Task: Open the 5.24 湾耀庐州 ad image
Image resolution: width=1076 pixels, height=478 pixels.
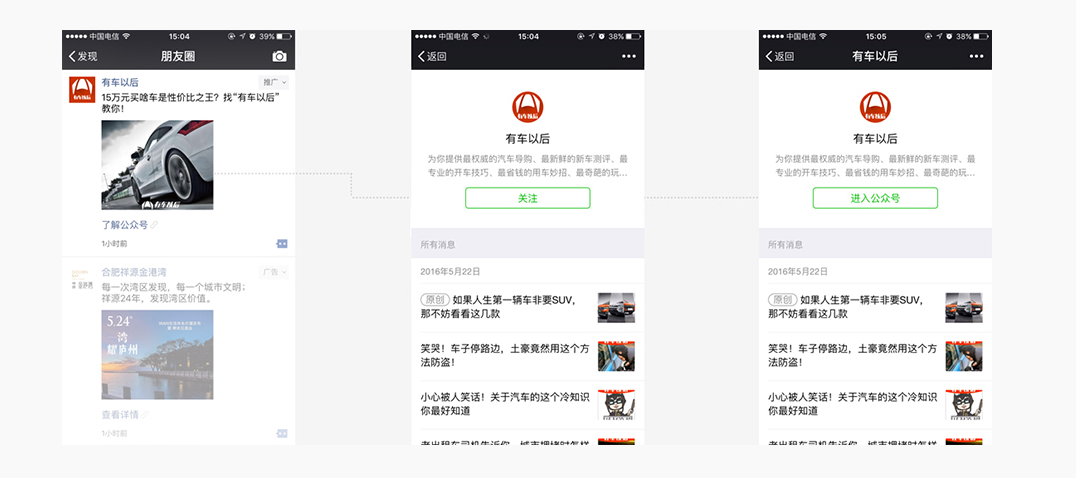Action: (x=157, y=355)
